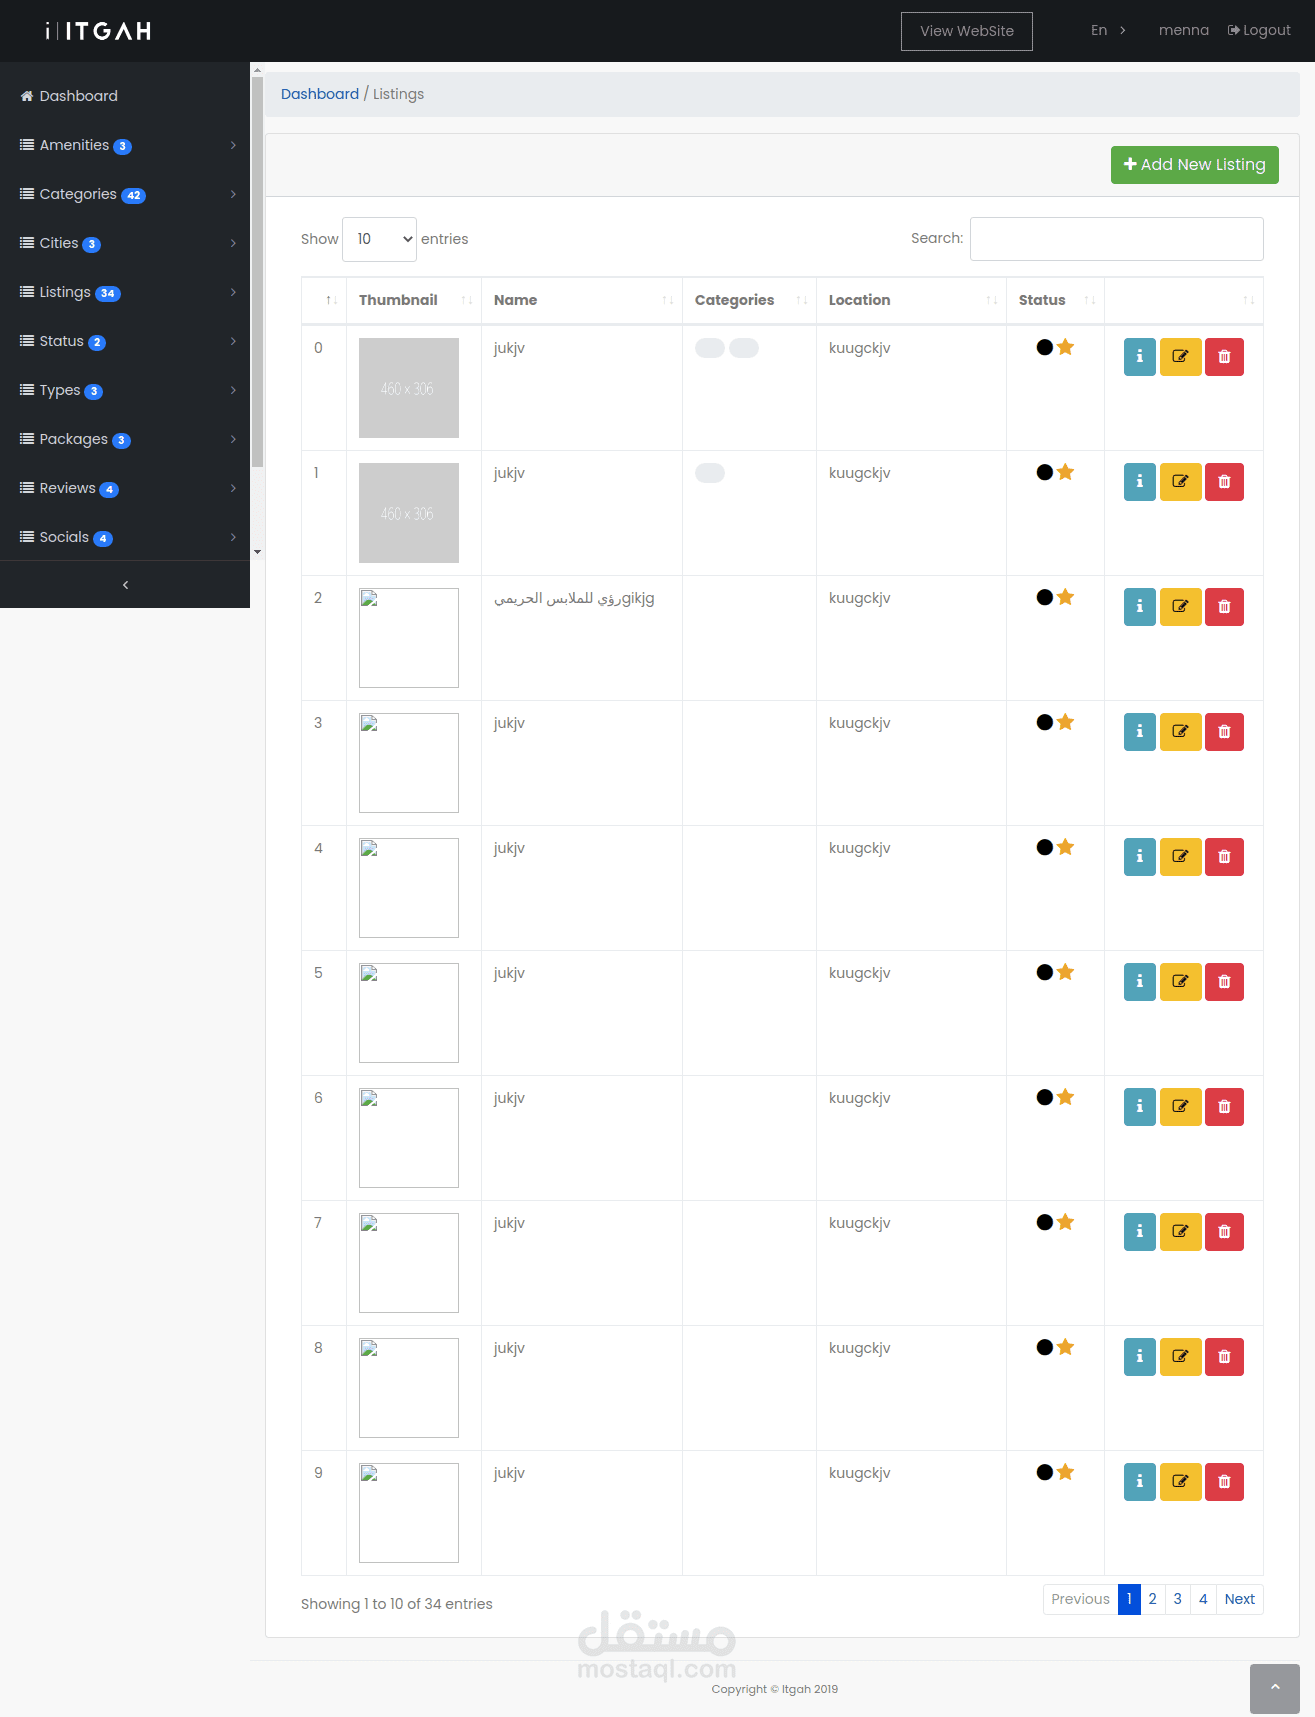Log out via the Logout link

click(x=1259, y=31)
